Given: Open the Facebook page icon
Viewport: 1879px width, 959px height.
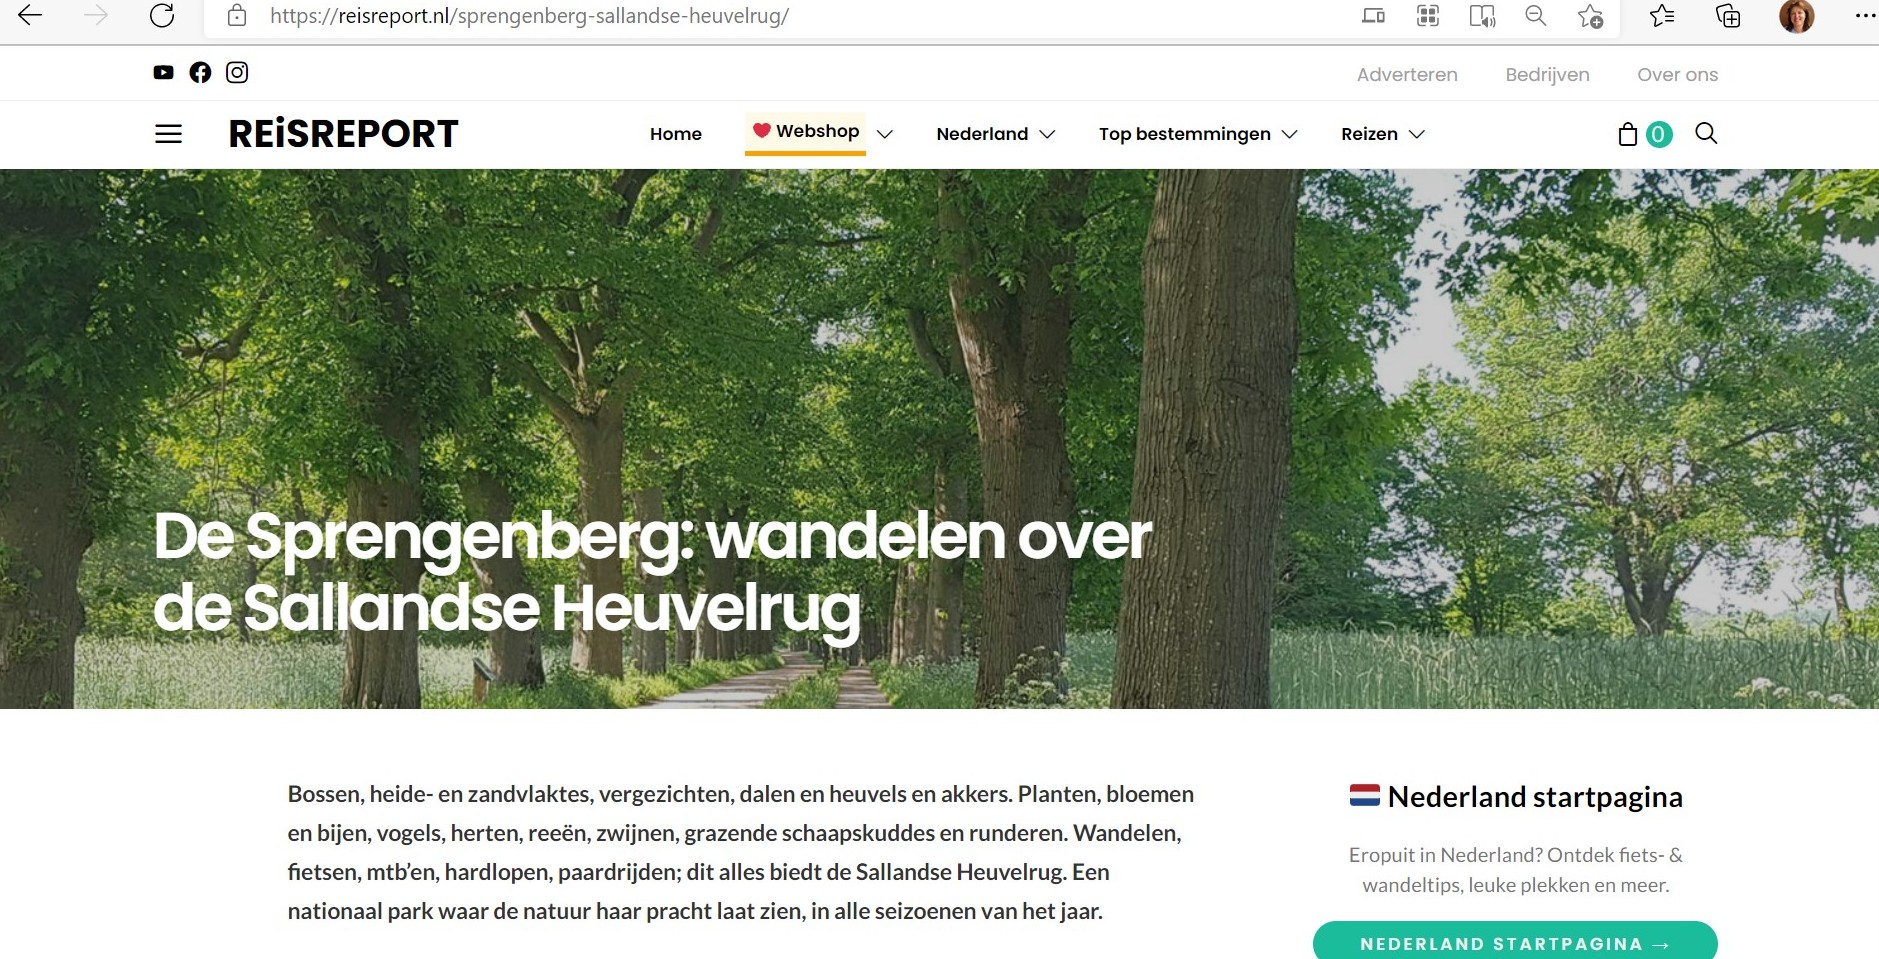Looking at the screenshot, I should 200,72.
